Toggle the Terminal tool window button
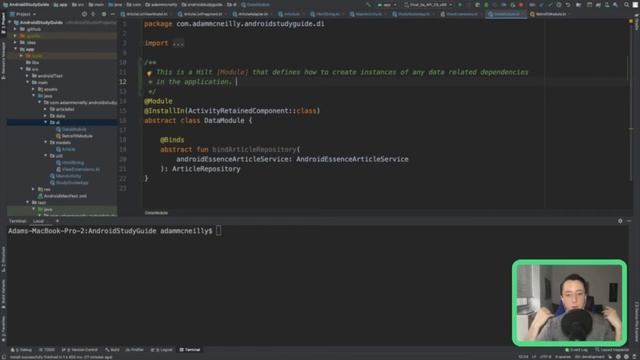640x360 pixels. (190, 350)
